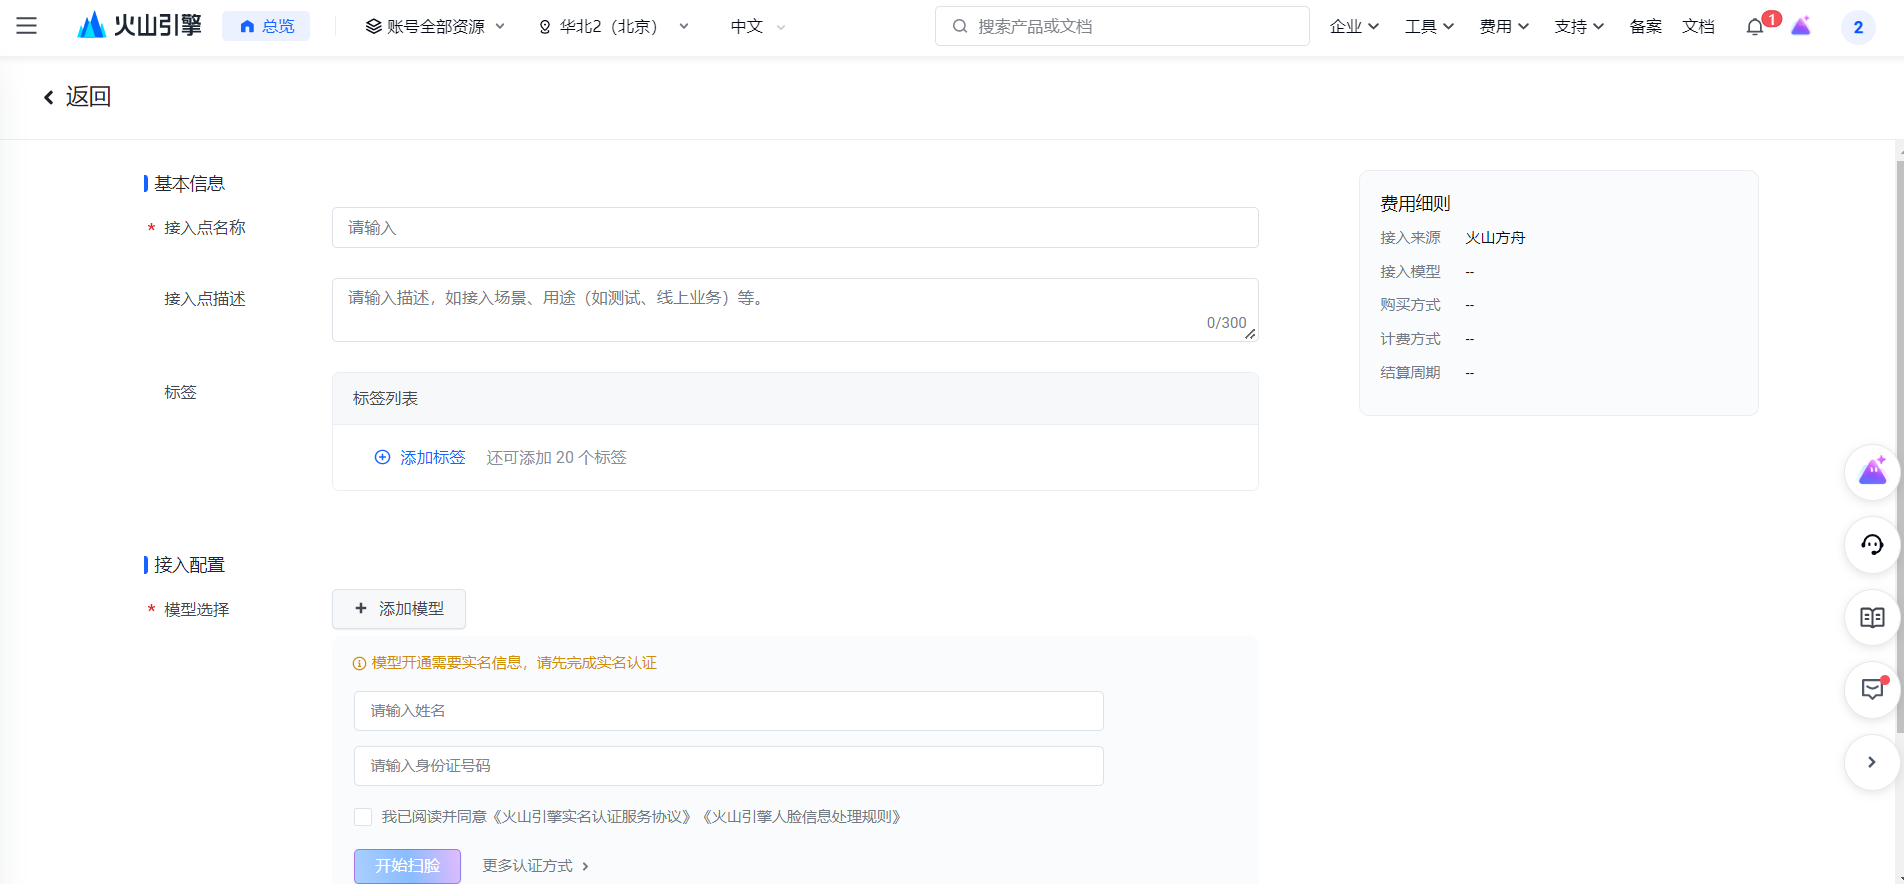Screen dimensions: 1904x884
Task: Click the 文档 menu item
Action: click(1698, 26)
